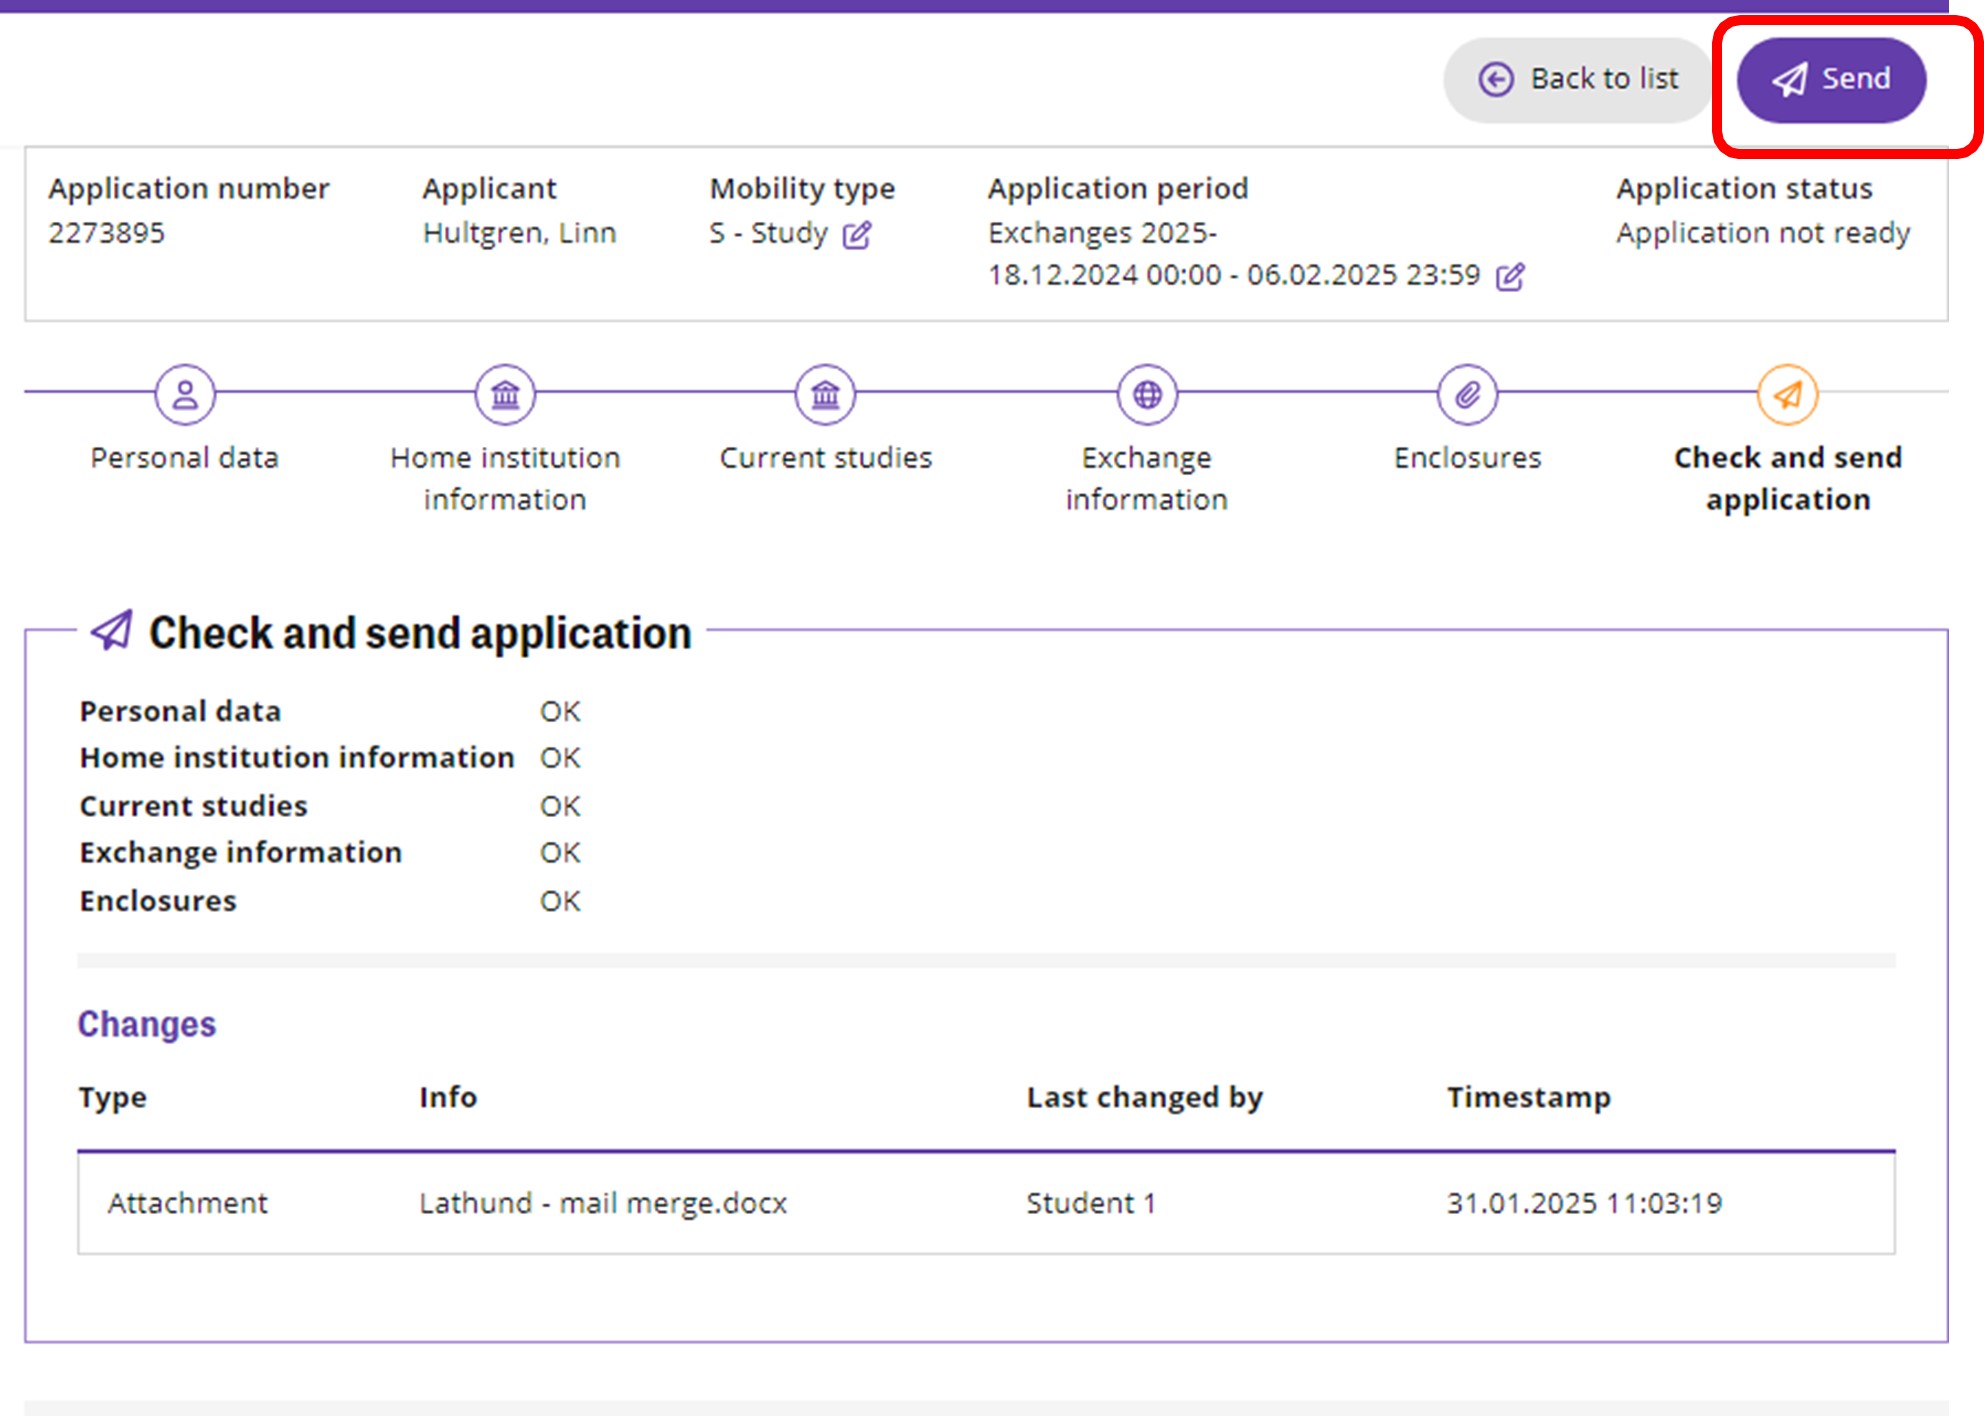Click the Timestamp column header
Screen dimensions: 1984x1416
point(1528,1097)
